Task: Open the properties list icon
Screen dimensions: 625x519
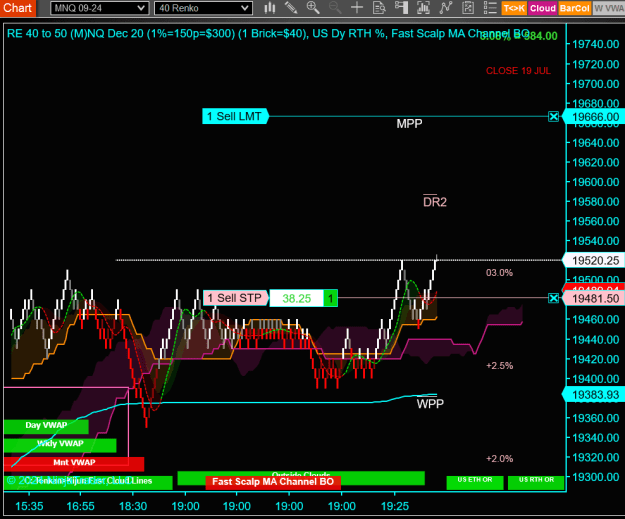Action: 490,8
